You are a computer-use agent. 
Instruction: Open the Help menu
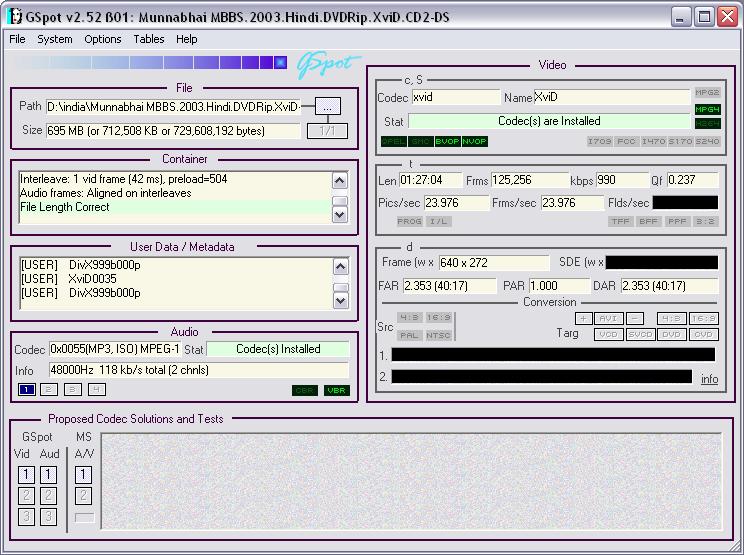pyautogui.click(x=186, y=39)
